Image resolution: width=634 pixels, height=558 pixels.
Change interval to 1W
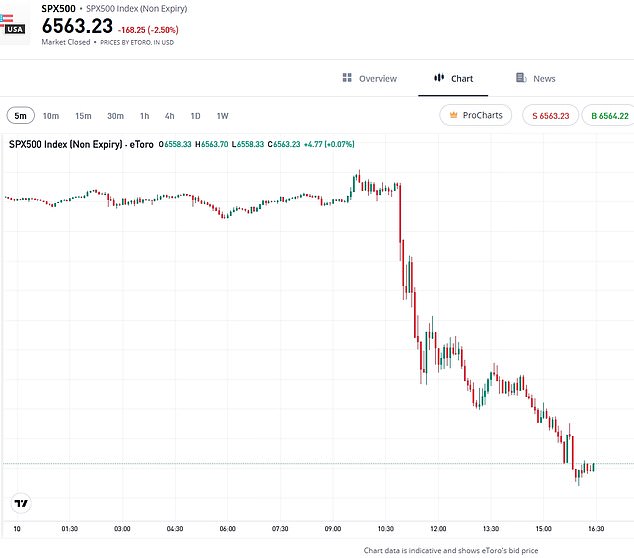pos(222,115)
